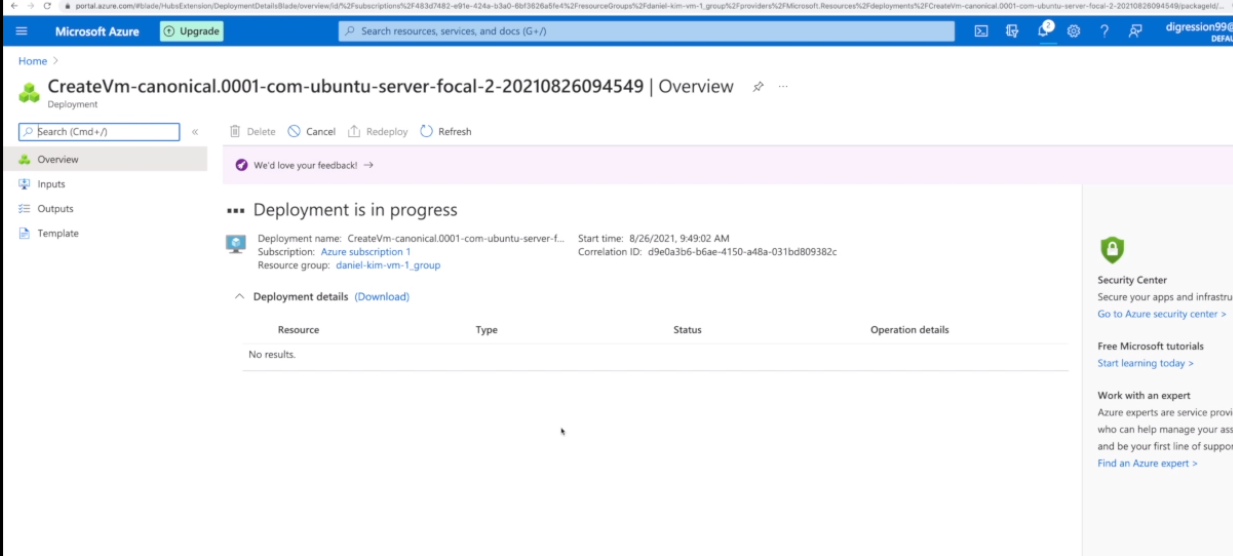Viewport: 1233px width, 556px height.
Task: Pin this deployment blade to dashboard
Action: [758, 87]
